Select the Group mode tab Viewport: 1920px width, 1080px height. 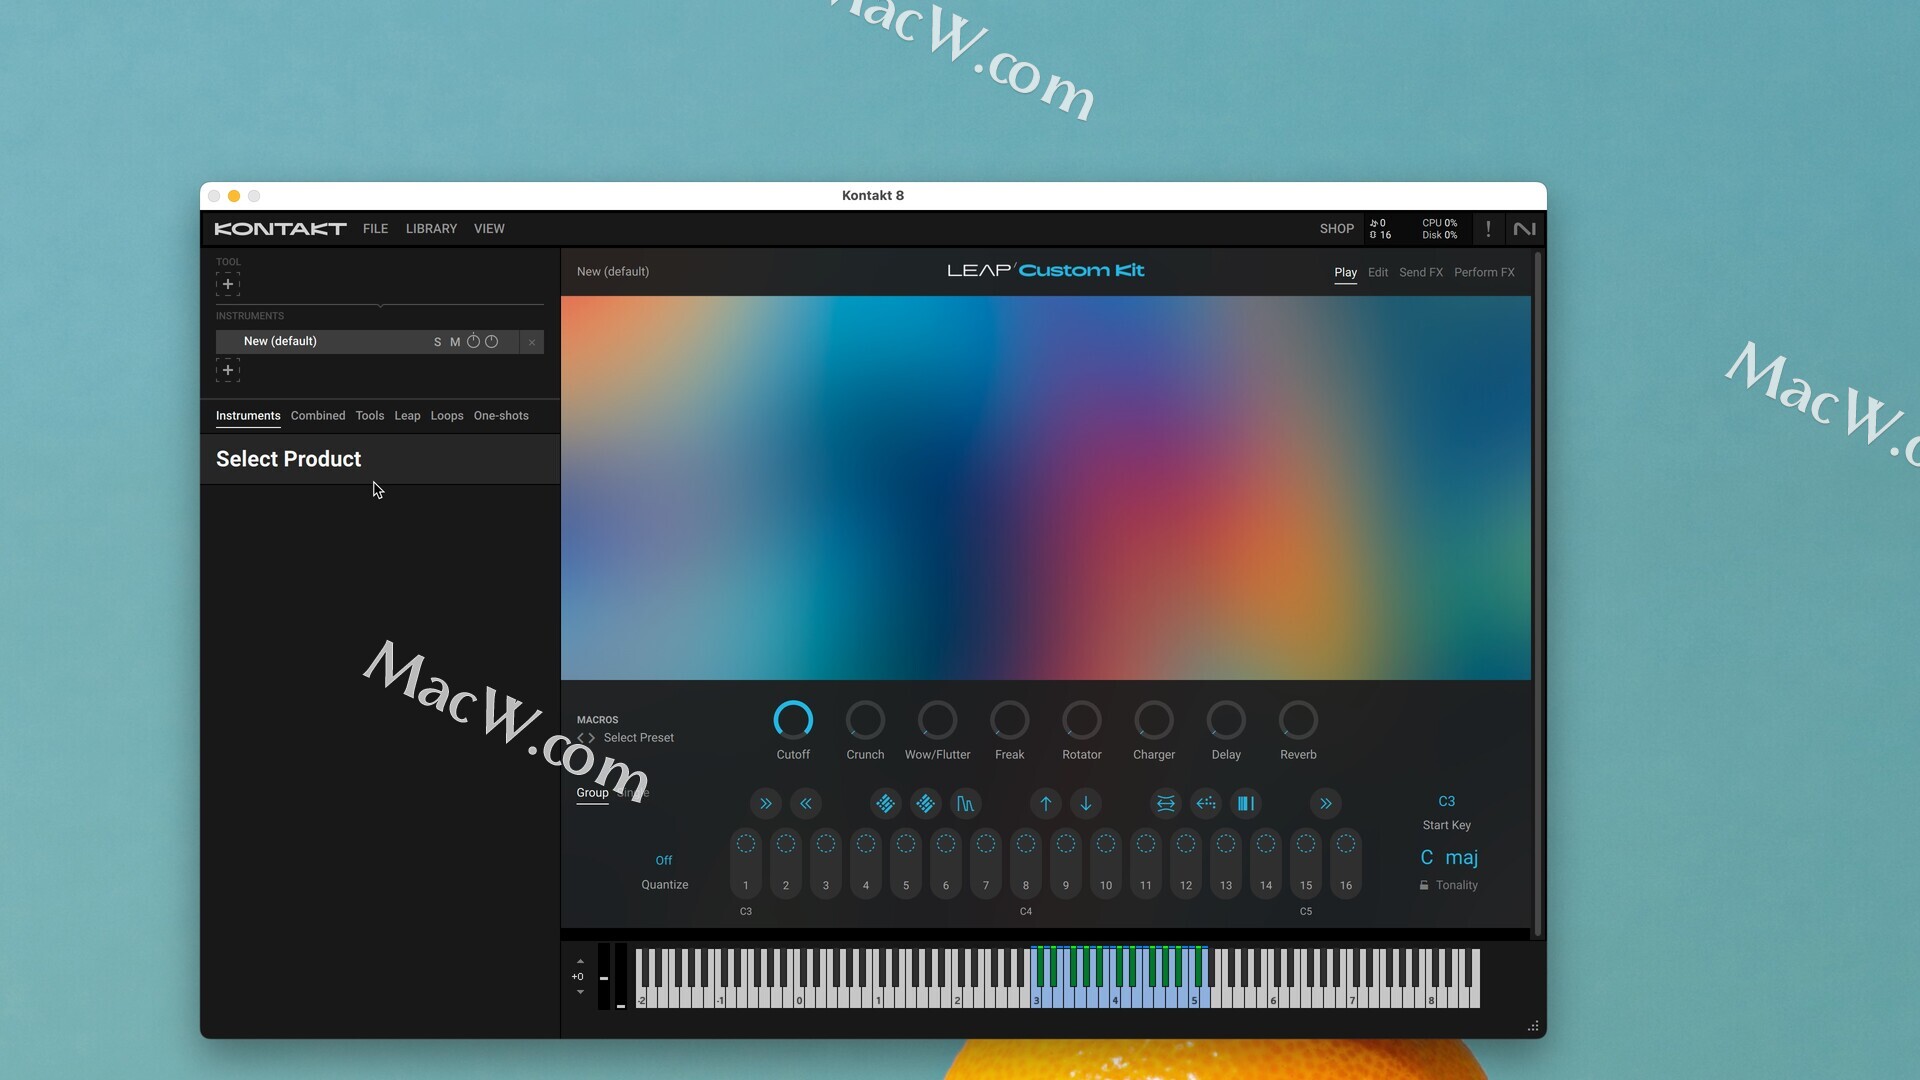pos(592,793)
